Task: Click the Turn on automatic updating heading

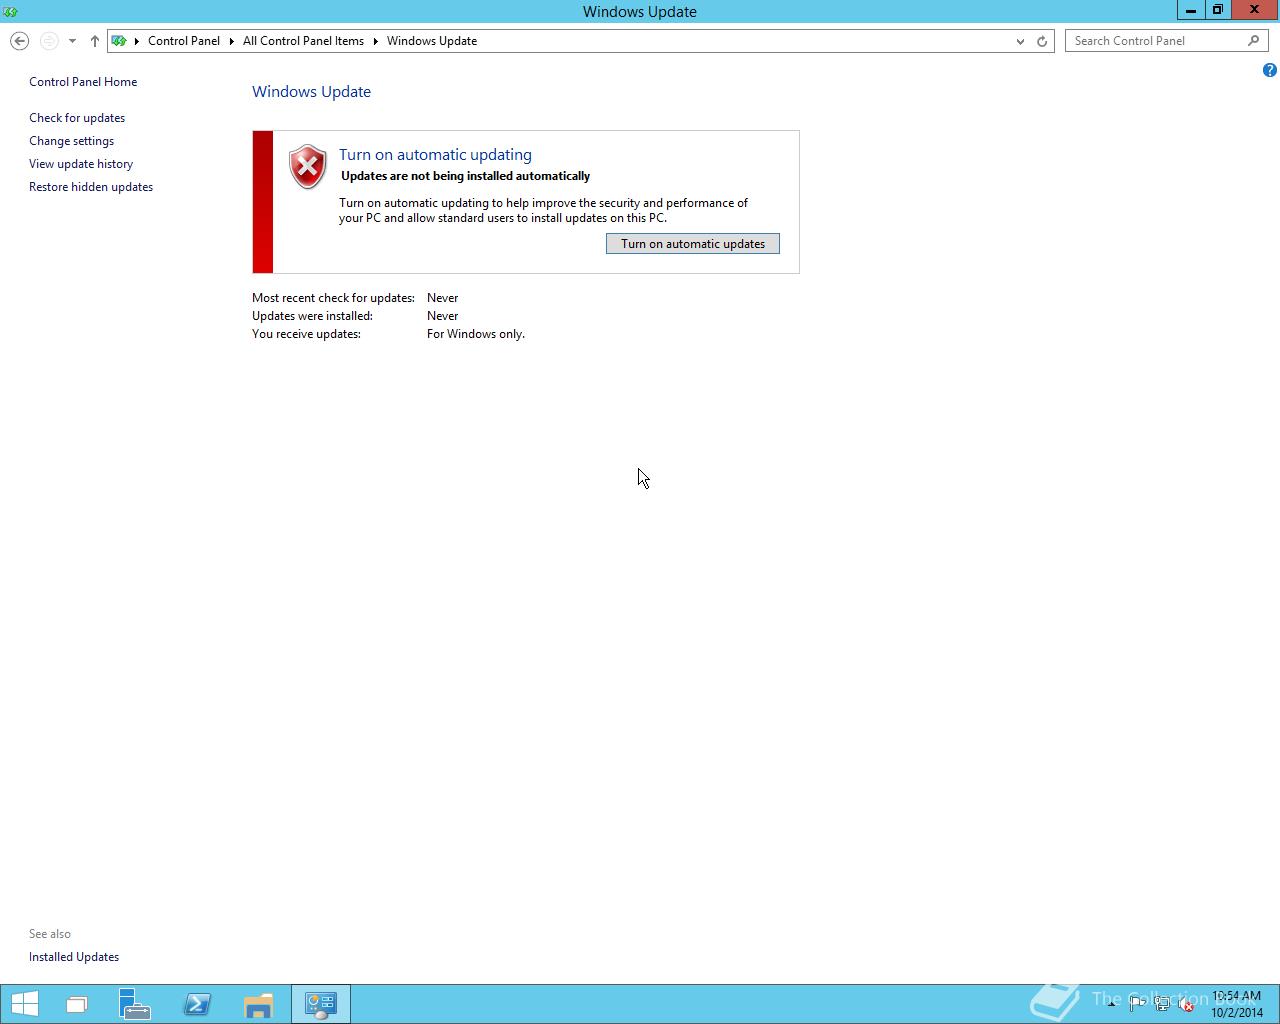Action: (435, 155)
